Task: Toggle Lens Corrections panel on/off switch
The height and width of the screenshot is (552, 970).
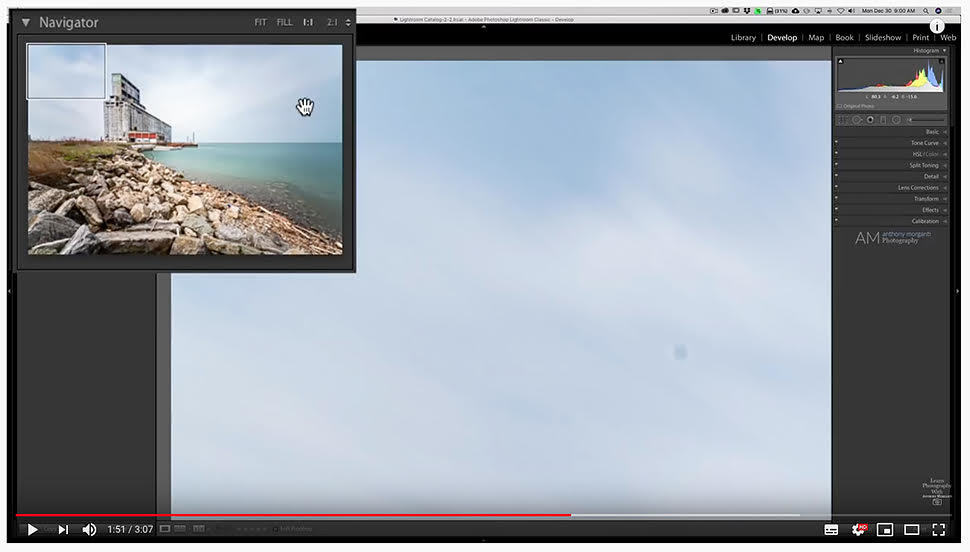Action: pyautogui.click(x=836, y=187)
